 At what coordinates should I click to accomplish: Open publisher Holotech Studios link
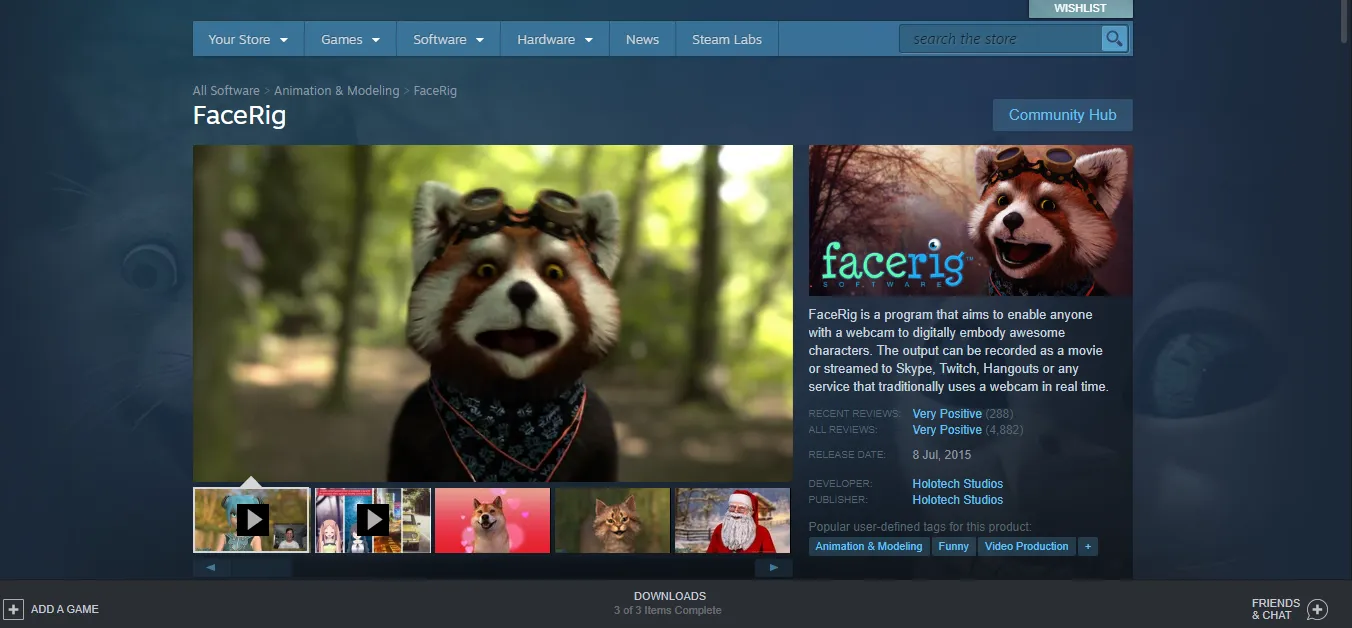click(957, 500)
